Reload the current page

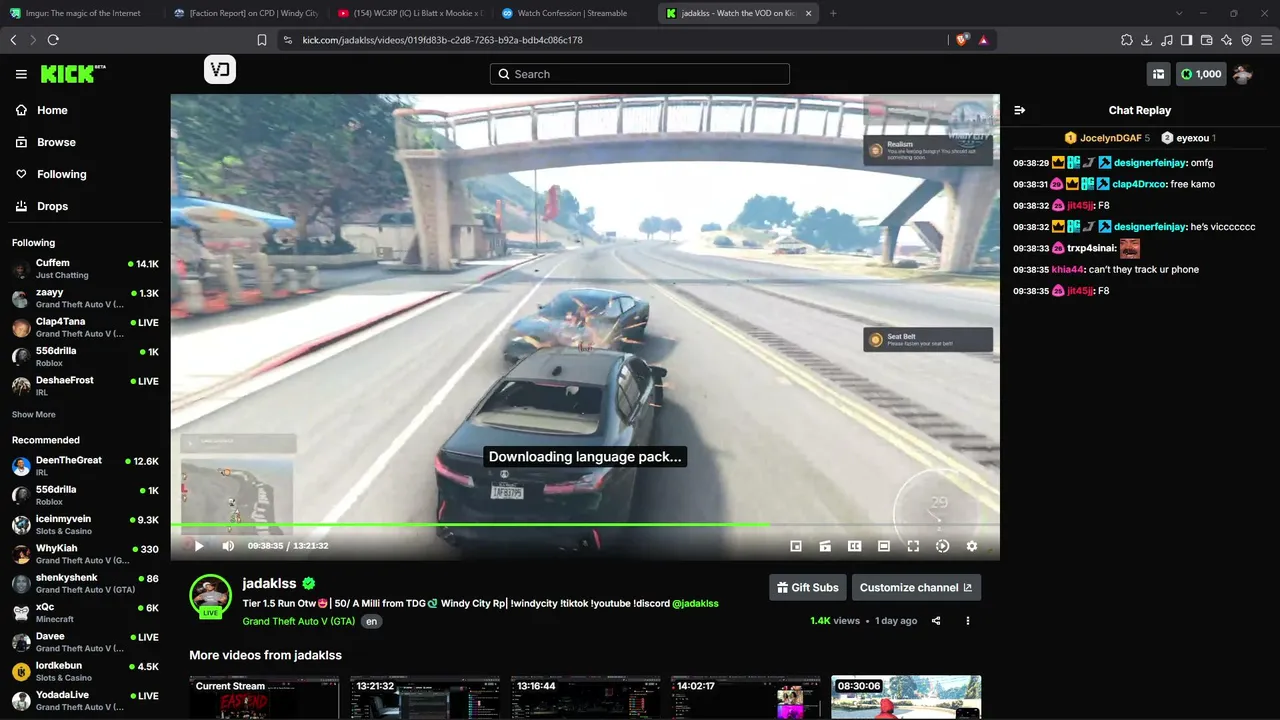[53, 40]
